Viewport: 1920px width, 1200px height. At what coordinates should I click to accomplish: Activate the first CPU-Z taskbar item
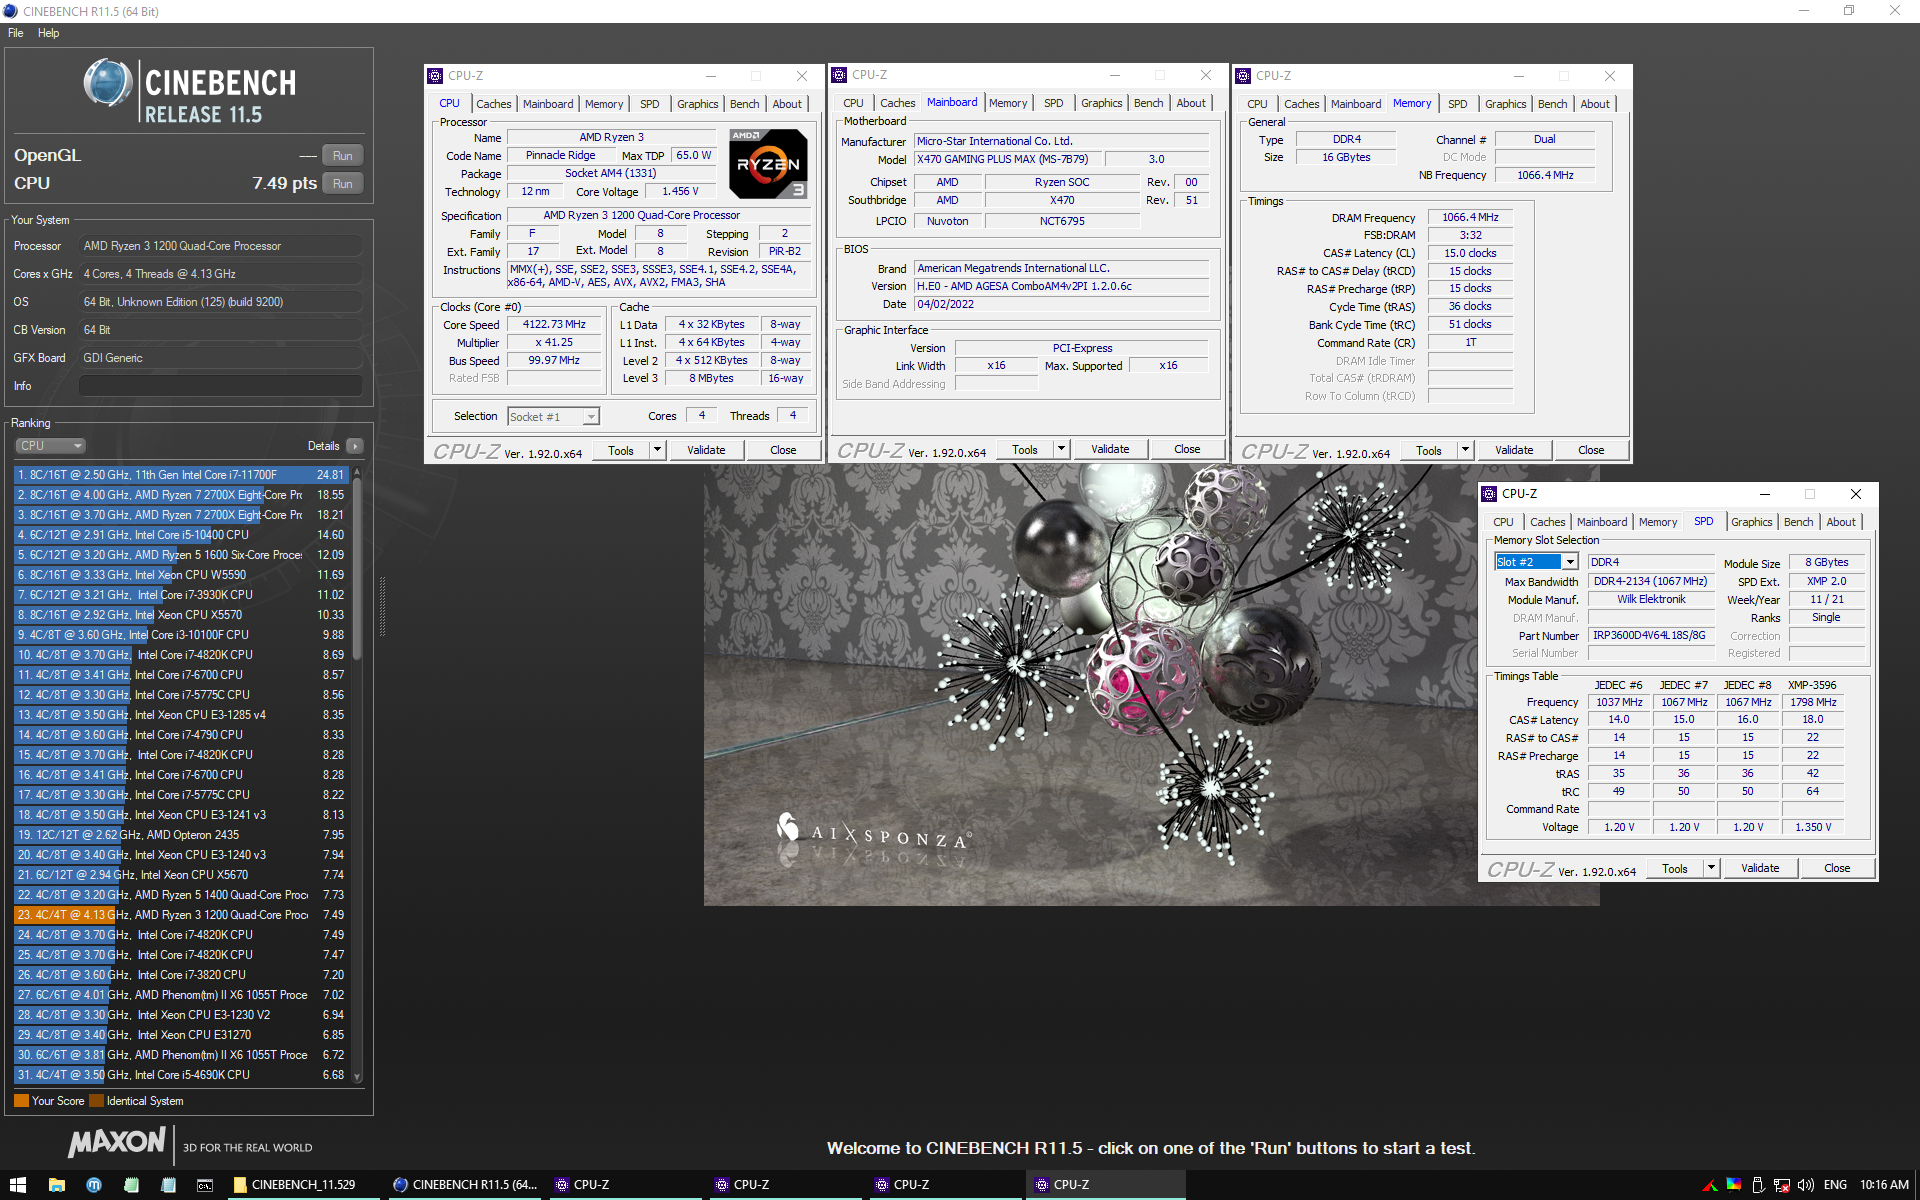625,1185
